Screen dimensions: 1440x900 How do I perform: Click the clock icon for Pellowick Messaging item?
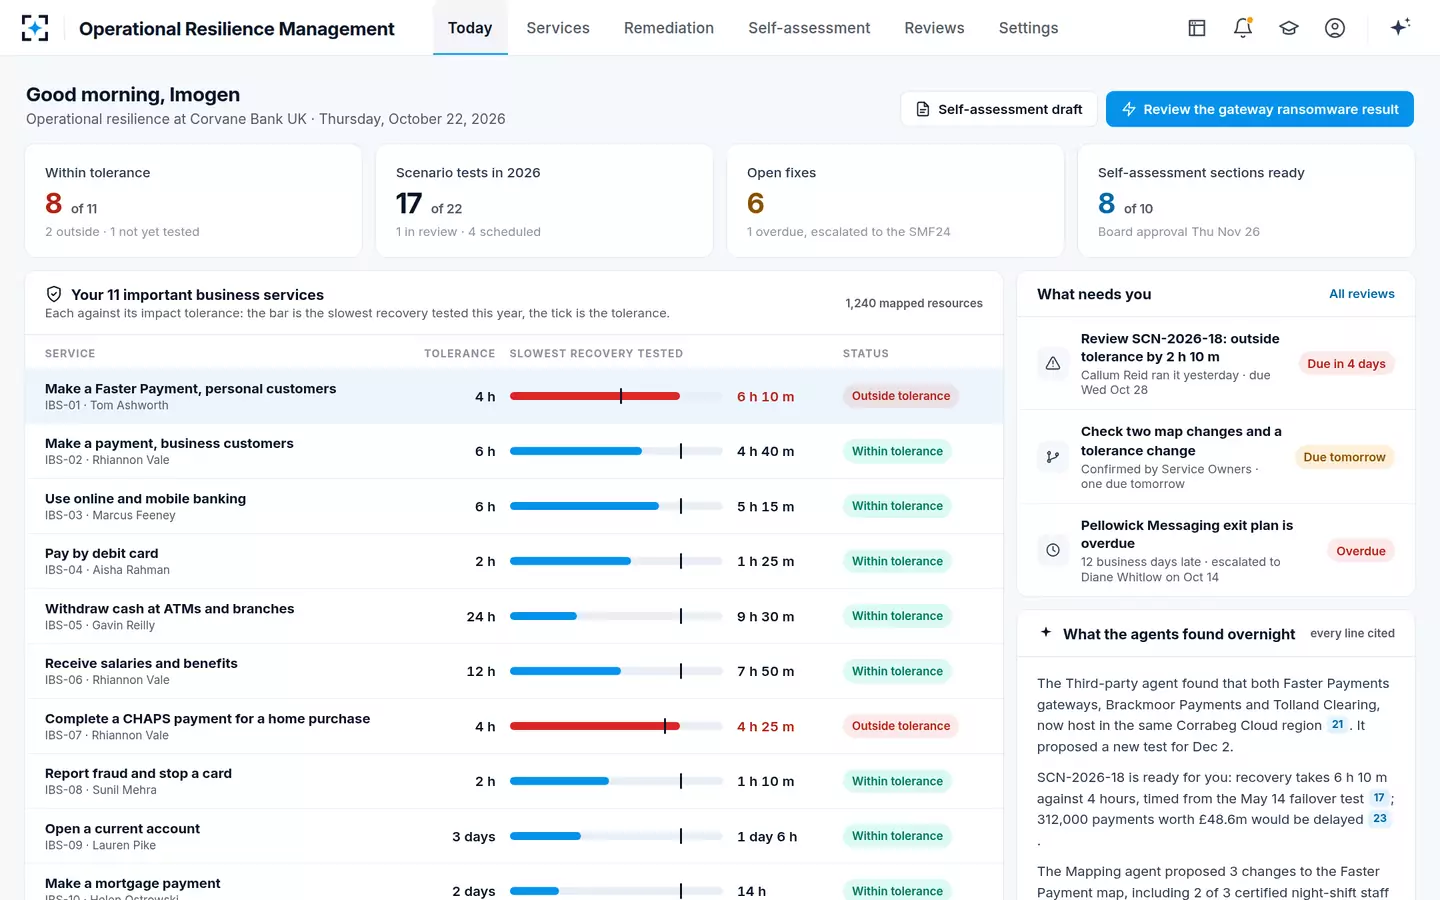point(1053,550)
